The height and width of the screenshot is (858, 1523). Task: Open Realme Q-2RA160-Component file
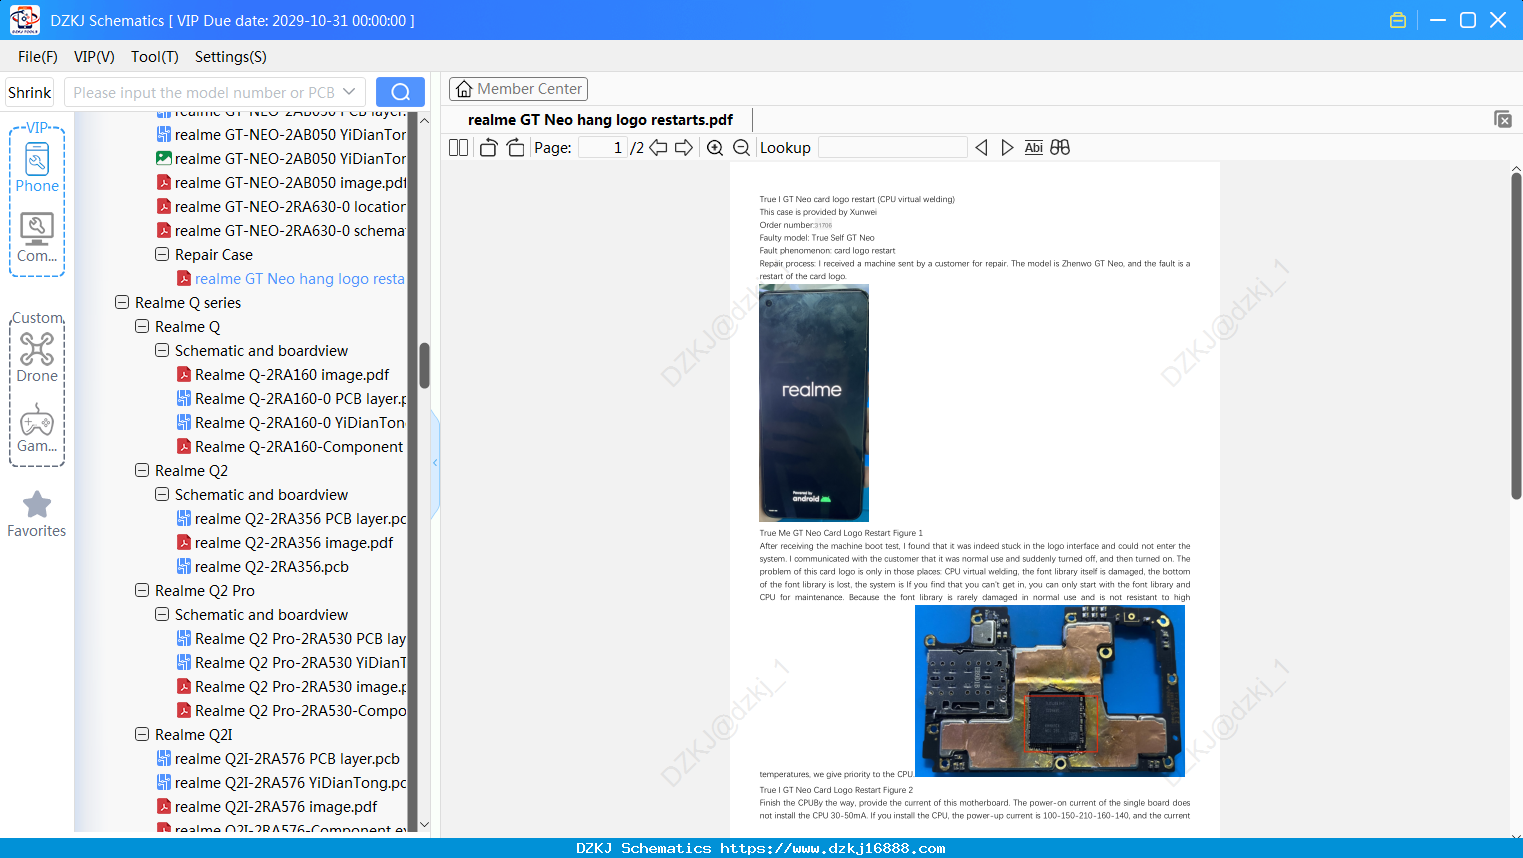pyautogui.click(x=290, y=447)
